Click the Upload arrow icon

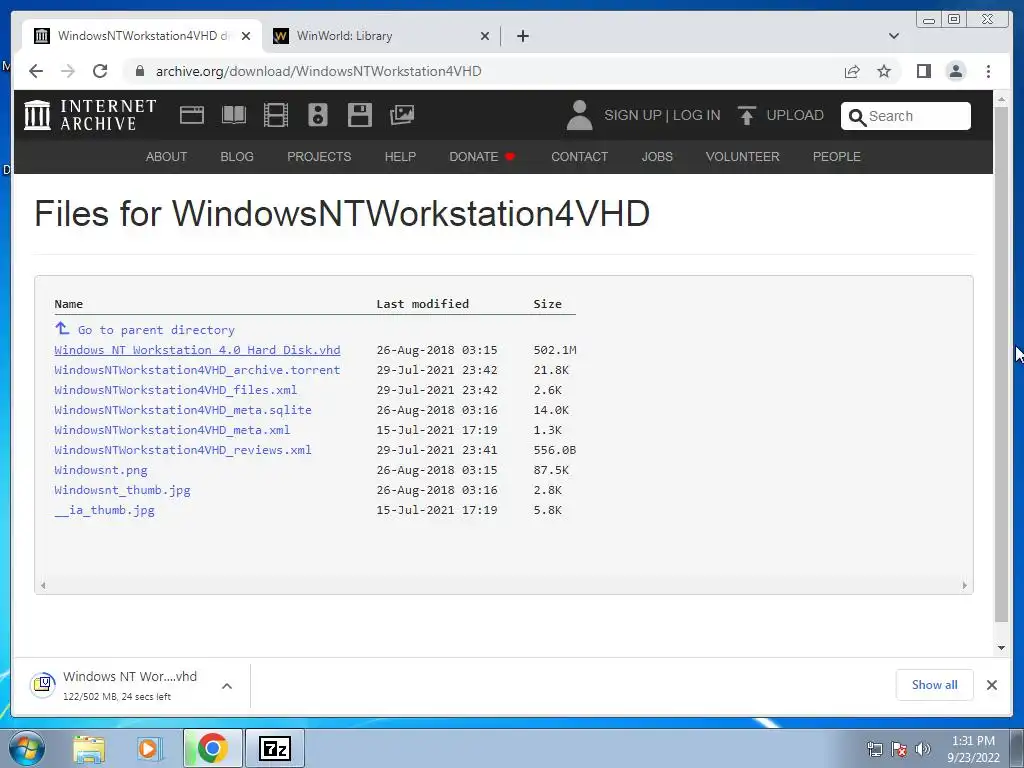pyautogui.click(x=746, y=115)
